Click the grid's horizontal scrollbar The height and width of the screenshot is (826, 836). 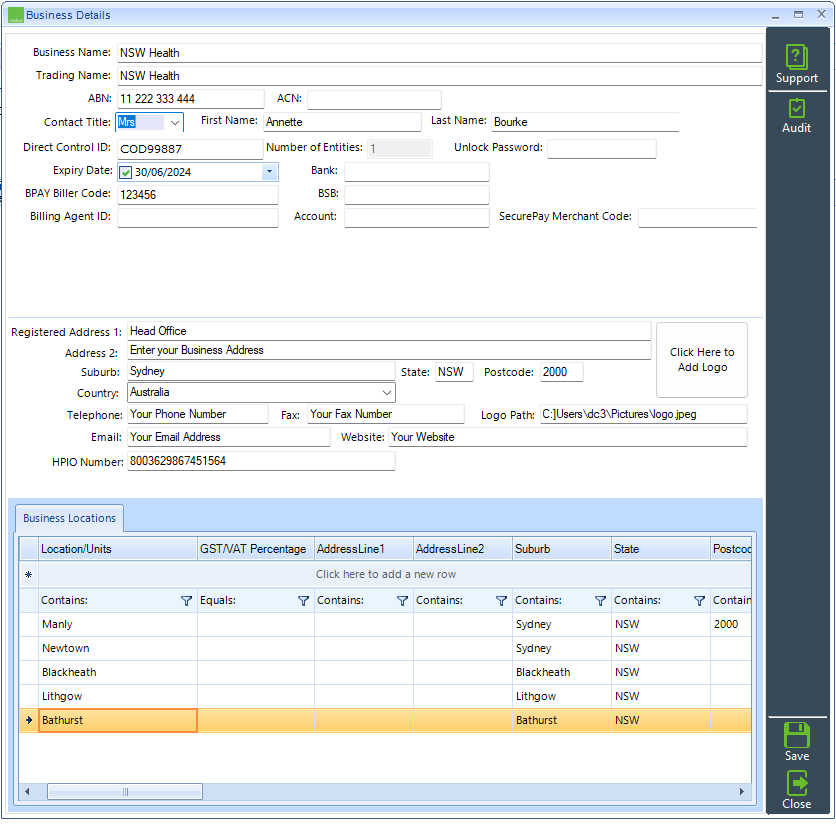[x=124, y=791]
